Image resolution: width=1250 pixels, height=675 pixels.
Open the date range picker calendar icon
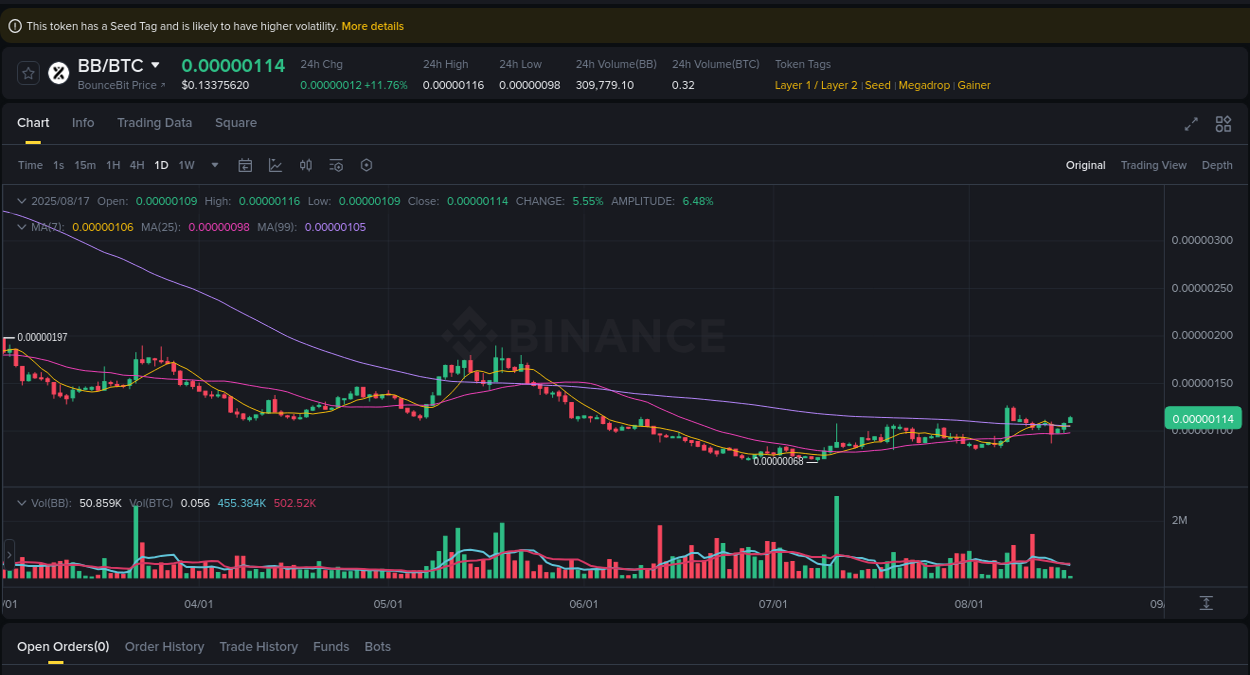[x=245, y=165]
